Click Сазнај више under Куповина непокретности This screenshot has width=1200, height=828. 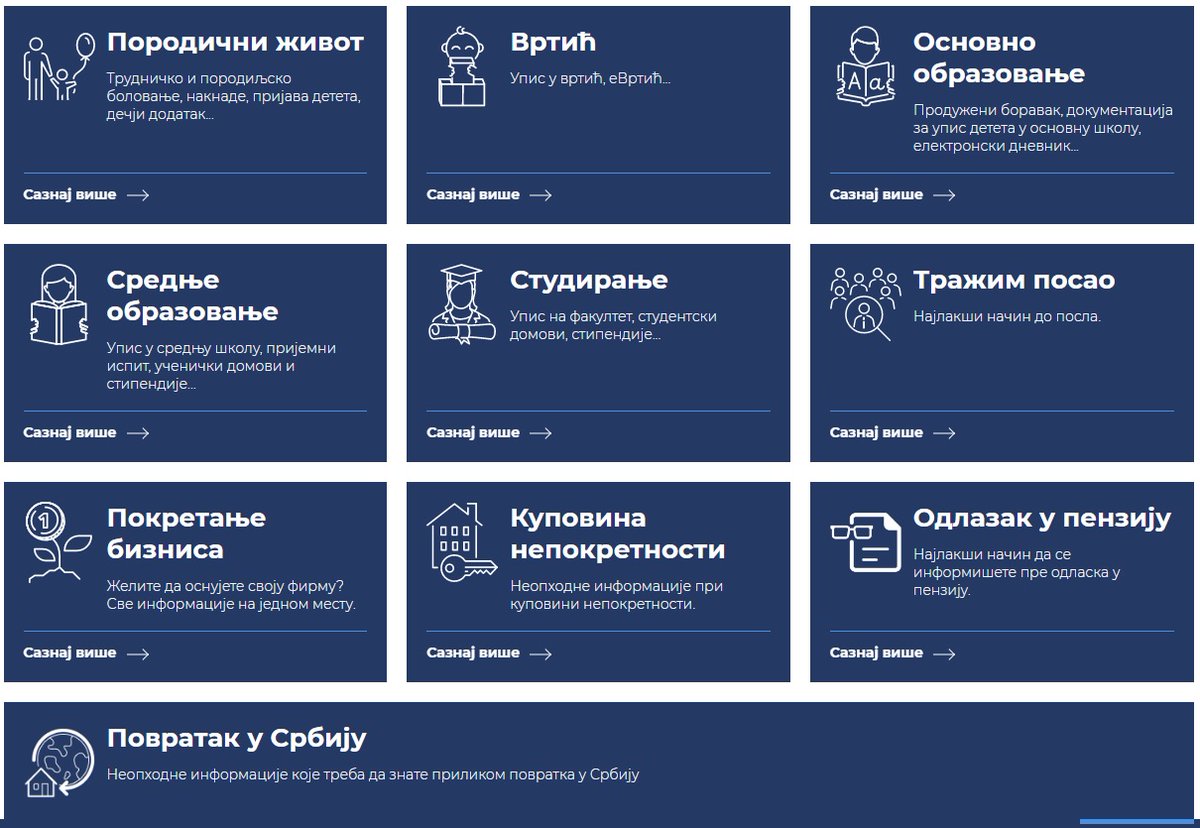(x=473, y=654)
